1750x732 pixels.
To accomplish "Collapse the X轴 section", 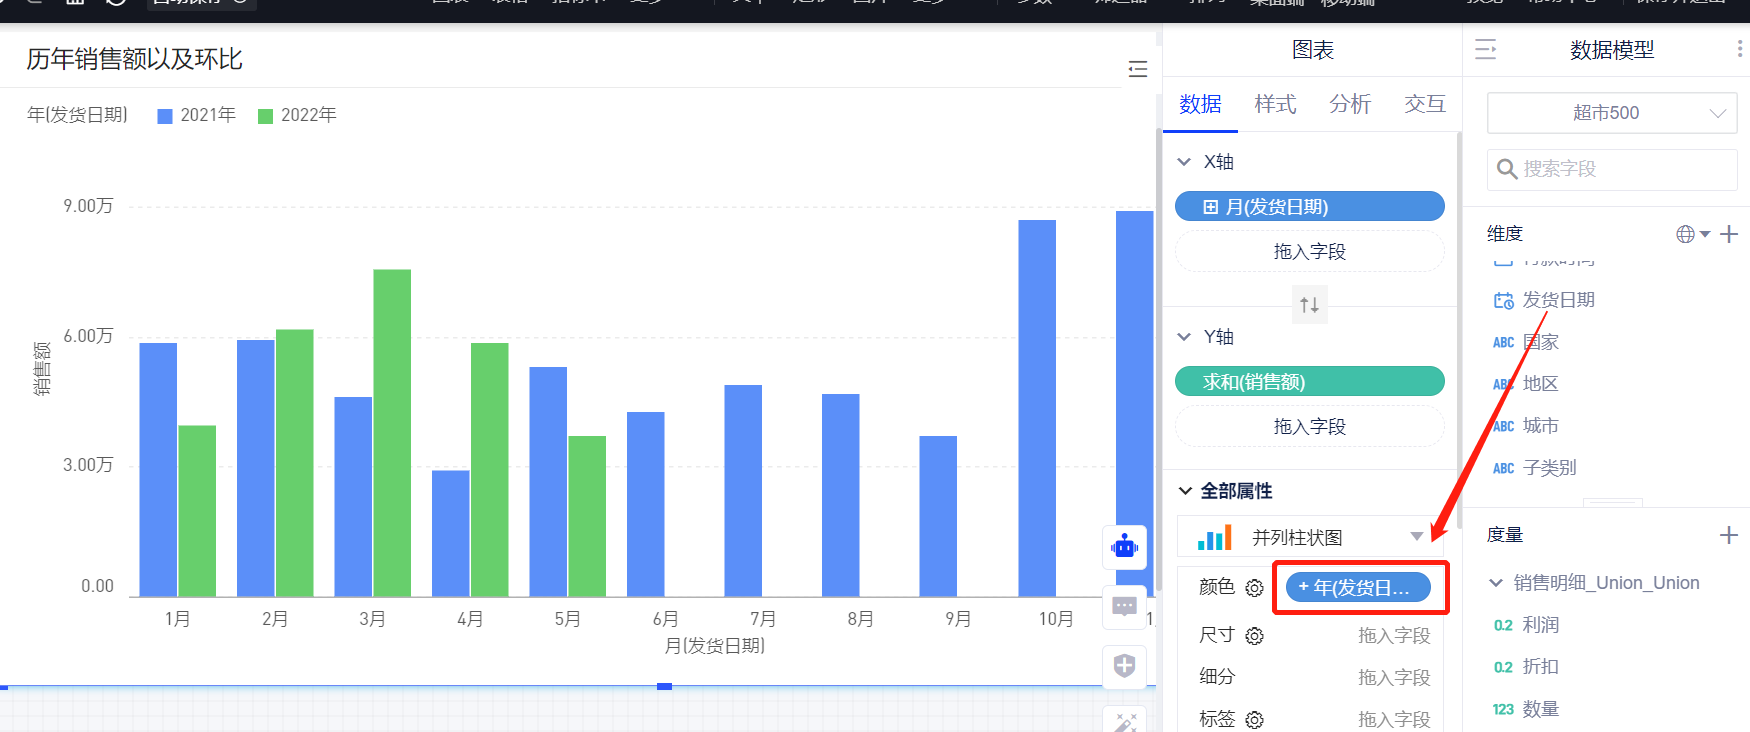I will tap(1184, 162).
